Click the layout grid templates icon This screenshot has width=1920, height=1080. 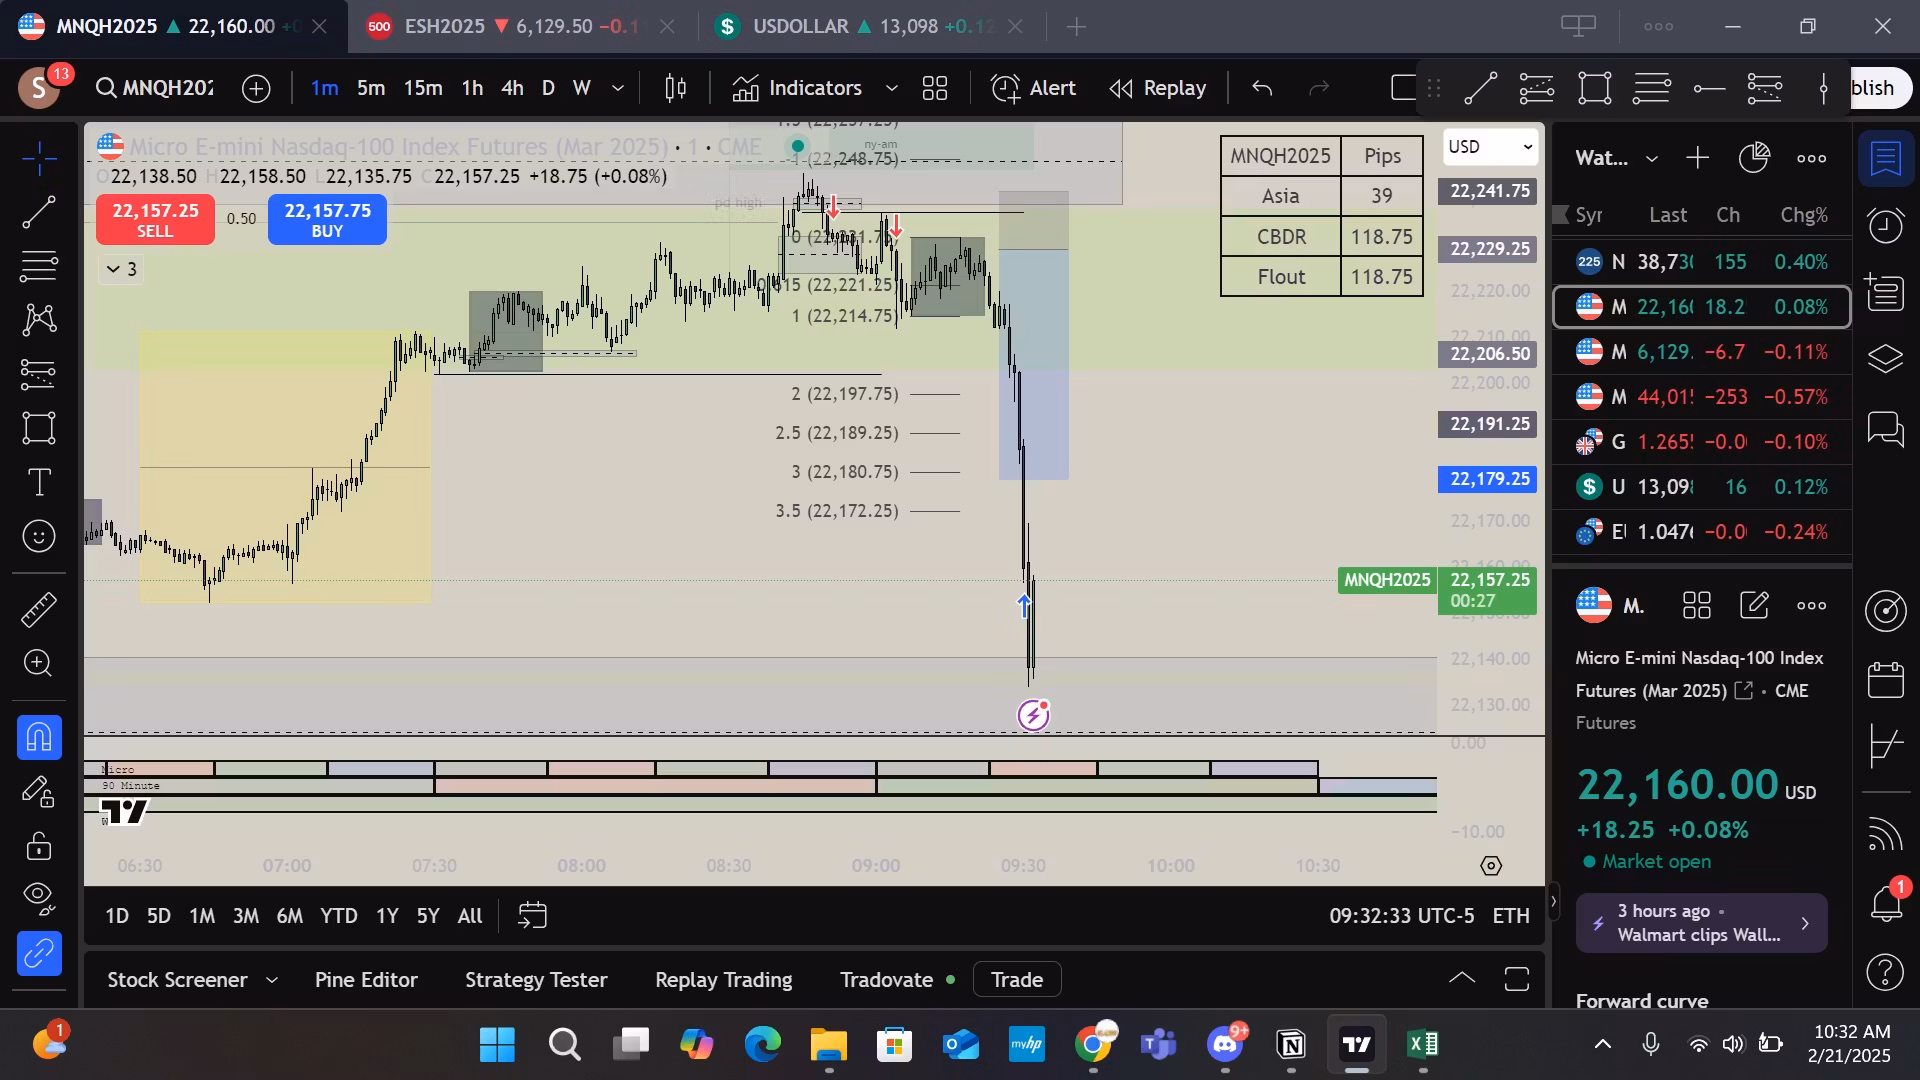coord(935,88)
